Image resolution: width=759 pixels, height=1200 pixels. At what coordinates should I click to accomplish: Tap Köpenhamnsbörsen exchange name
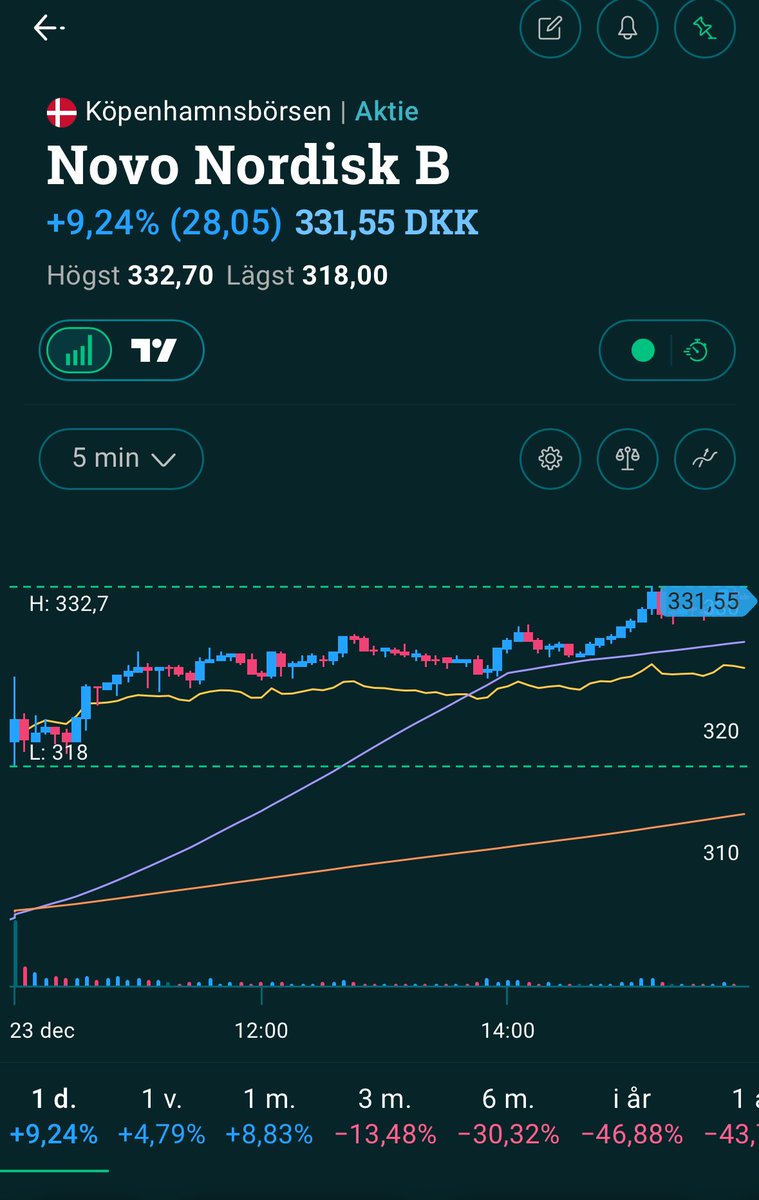208,112
